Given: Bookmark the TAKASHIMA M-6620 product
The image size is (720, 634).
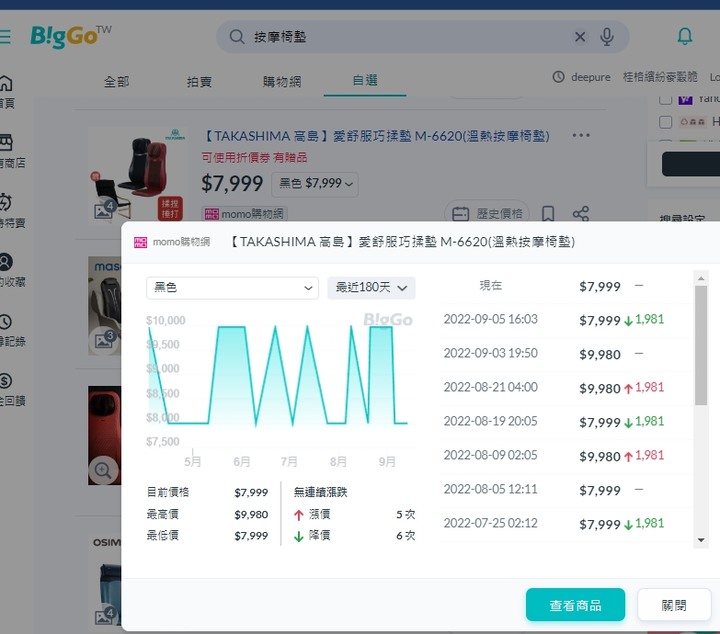Looking at the screenshot, I should click(x=548, y=213).
